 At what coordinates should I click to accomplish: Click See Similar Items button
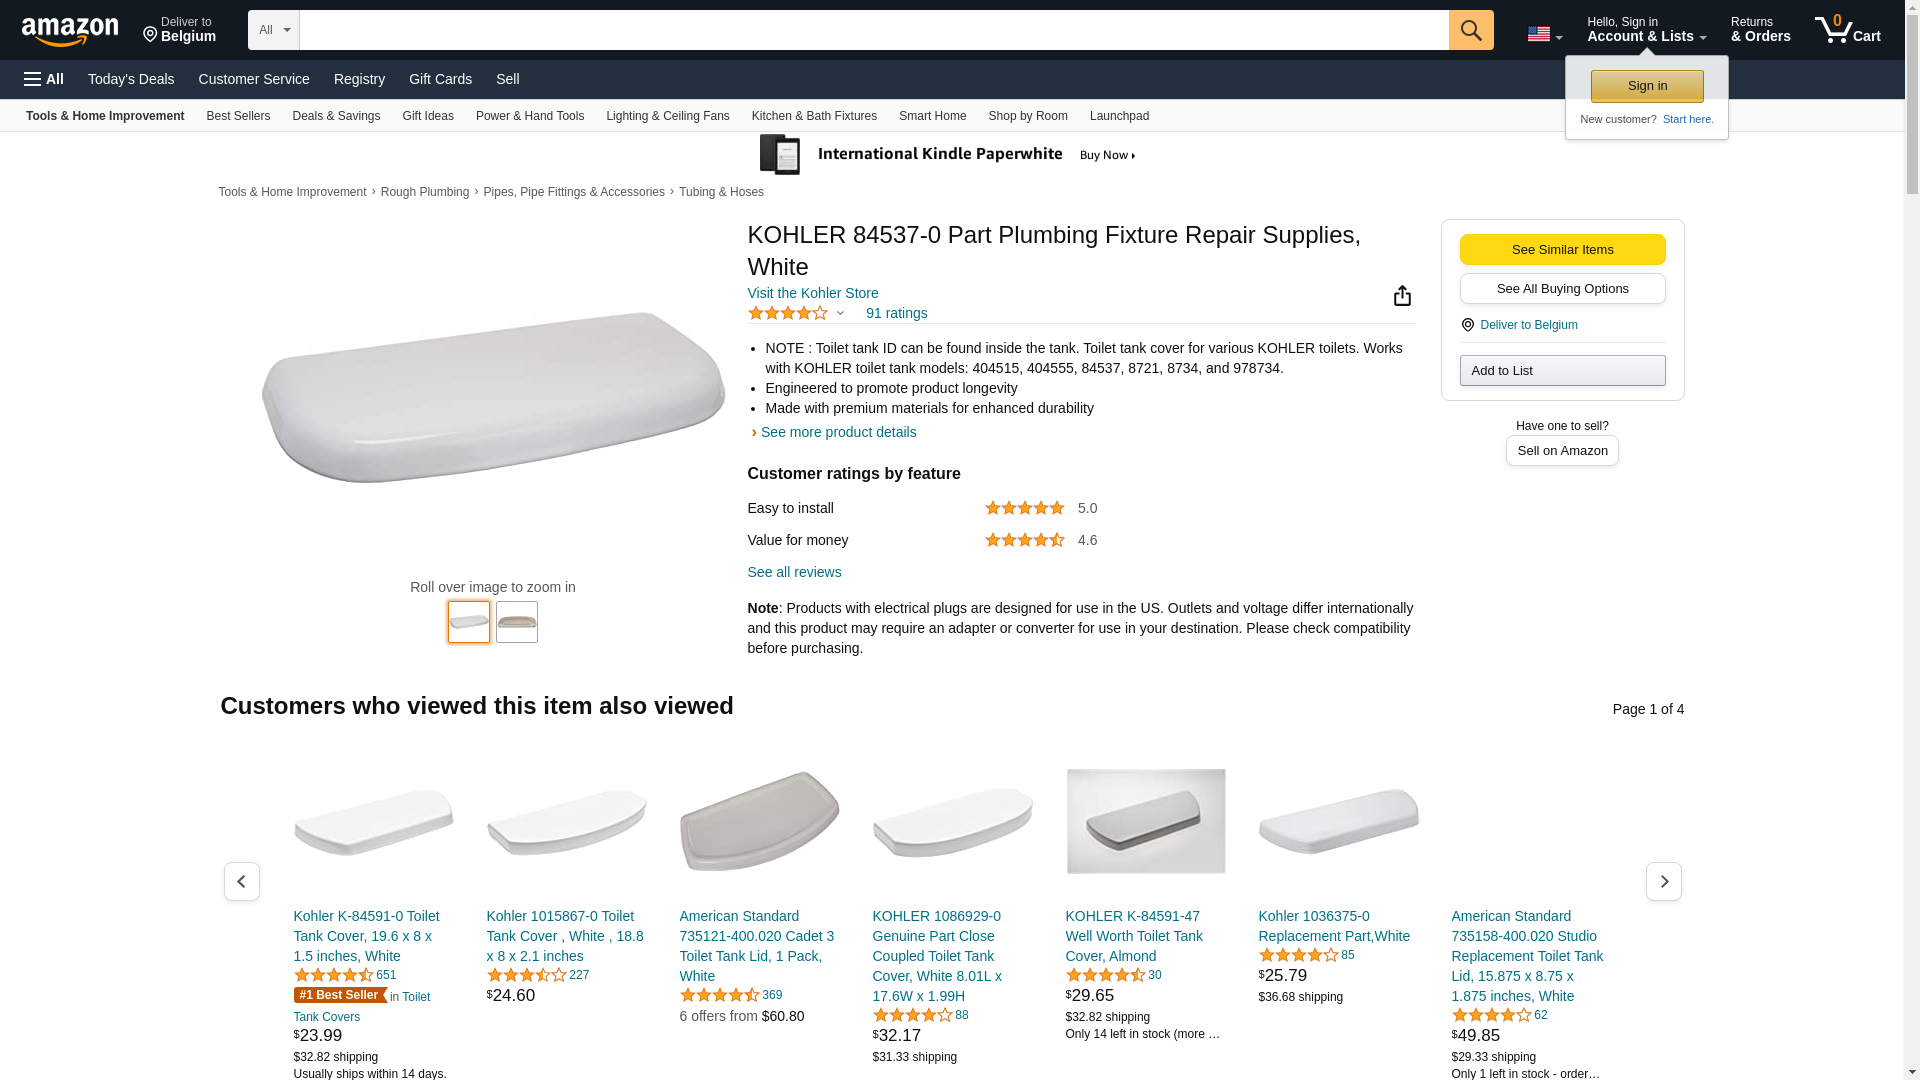tap(1562, 249)
